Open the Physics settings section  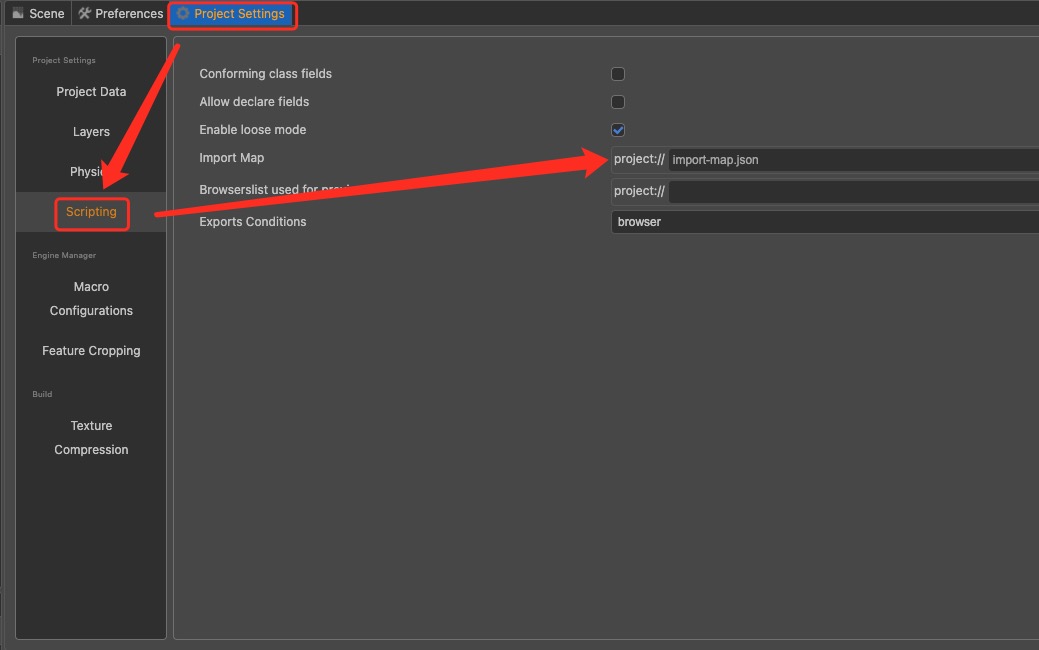click(x=91, y=172)
